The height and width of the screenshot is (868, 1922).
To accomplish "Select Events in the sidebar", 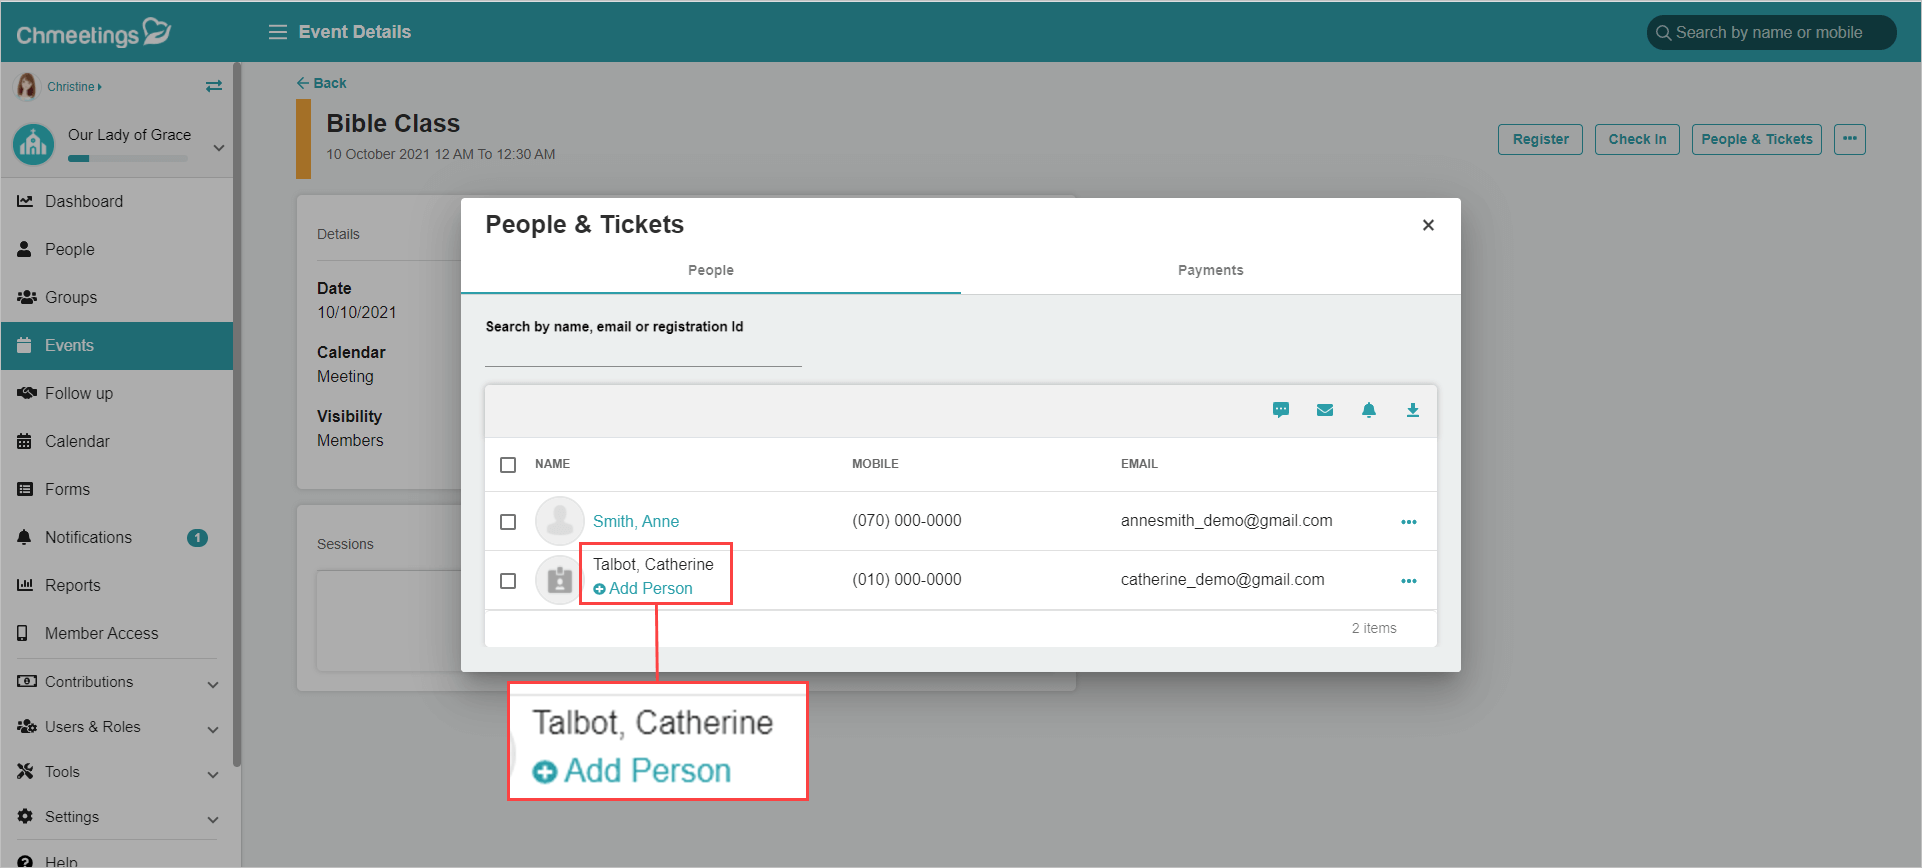I will pyautogui.click(x=117, y=345).
